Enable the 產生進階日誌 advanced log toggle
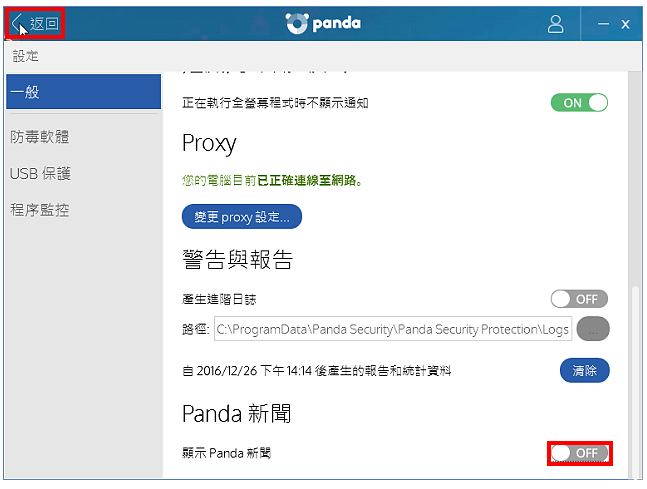Screen dimensions: 647x489 (579, 299)
